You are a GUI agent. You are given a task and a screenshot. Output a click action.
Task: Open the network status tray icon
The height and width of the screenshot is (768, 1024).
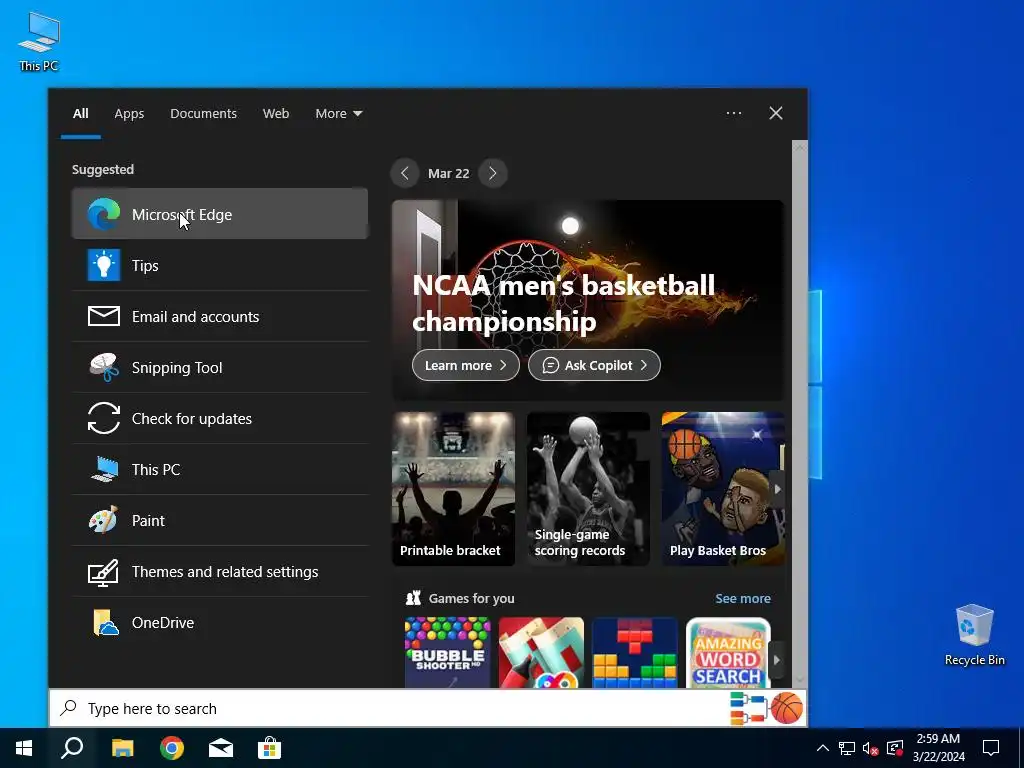coord(847,748)
